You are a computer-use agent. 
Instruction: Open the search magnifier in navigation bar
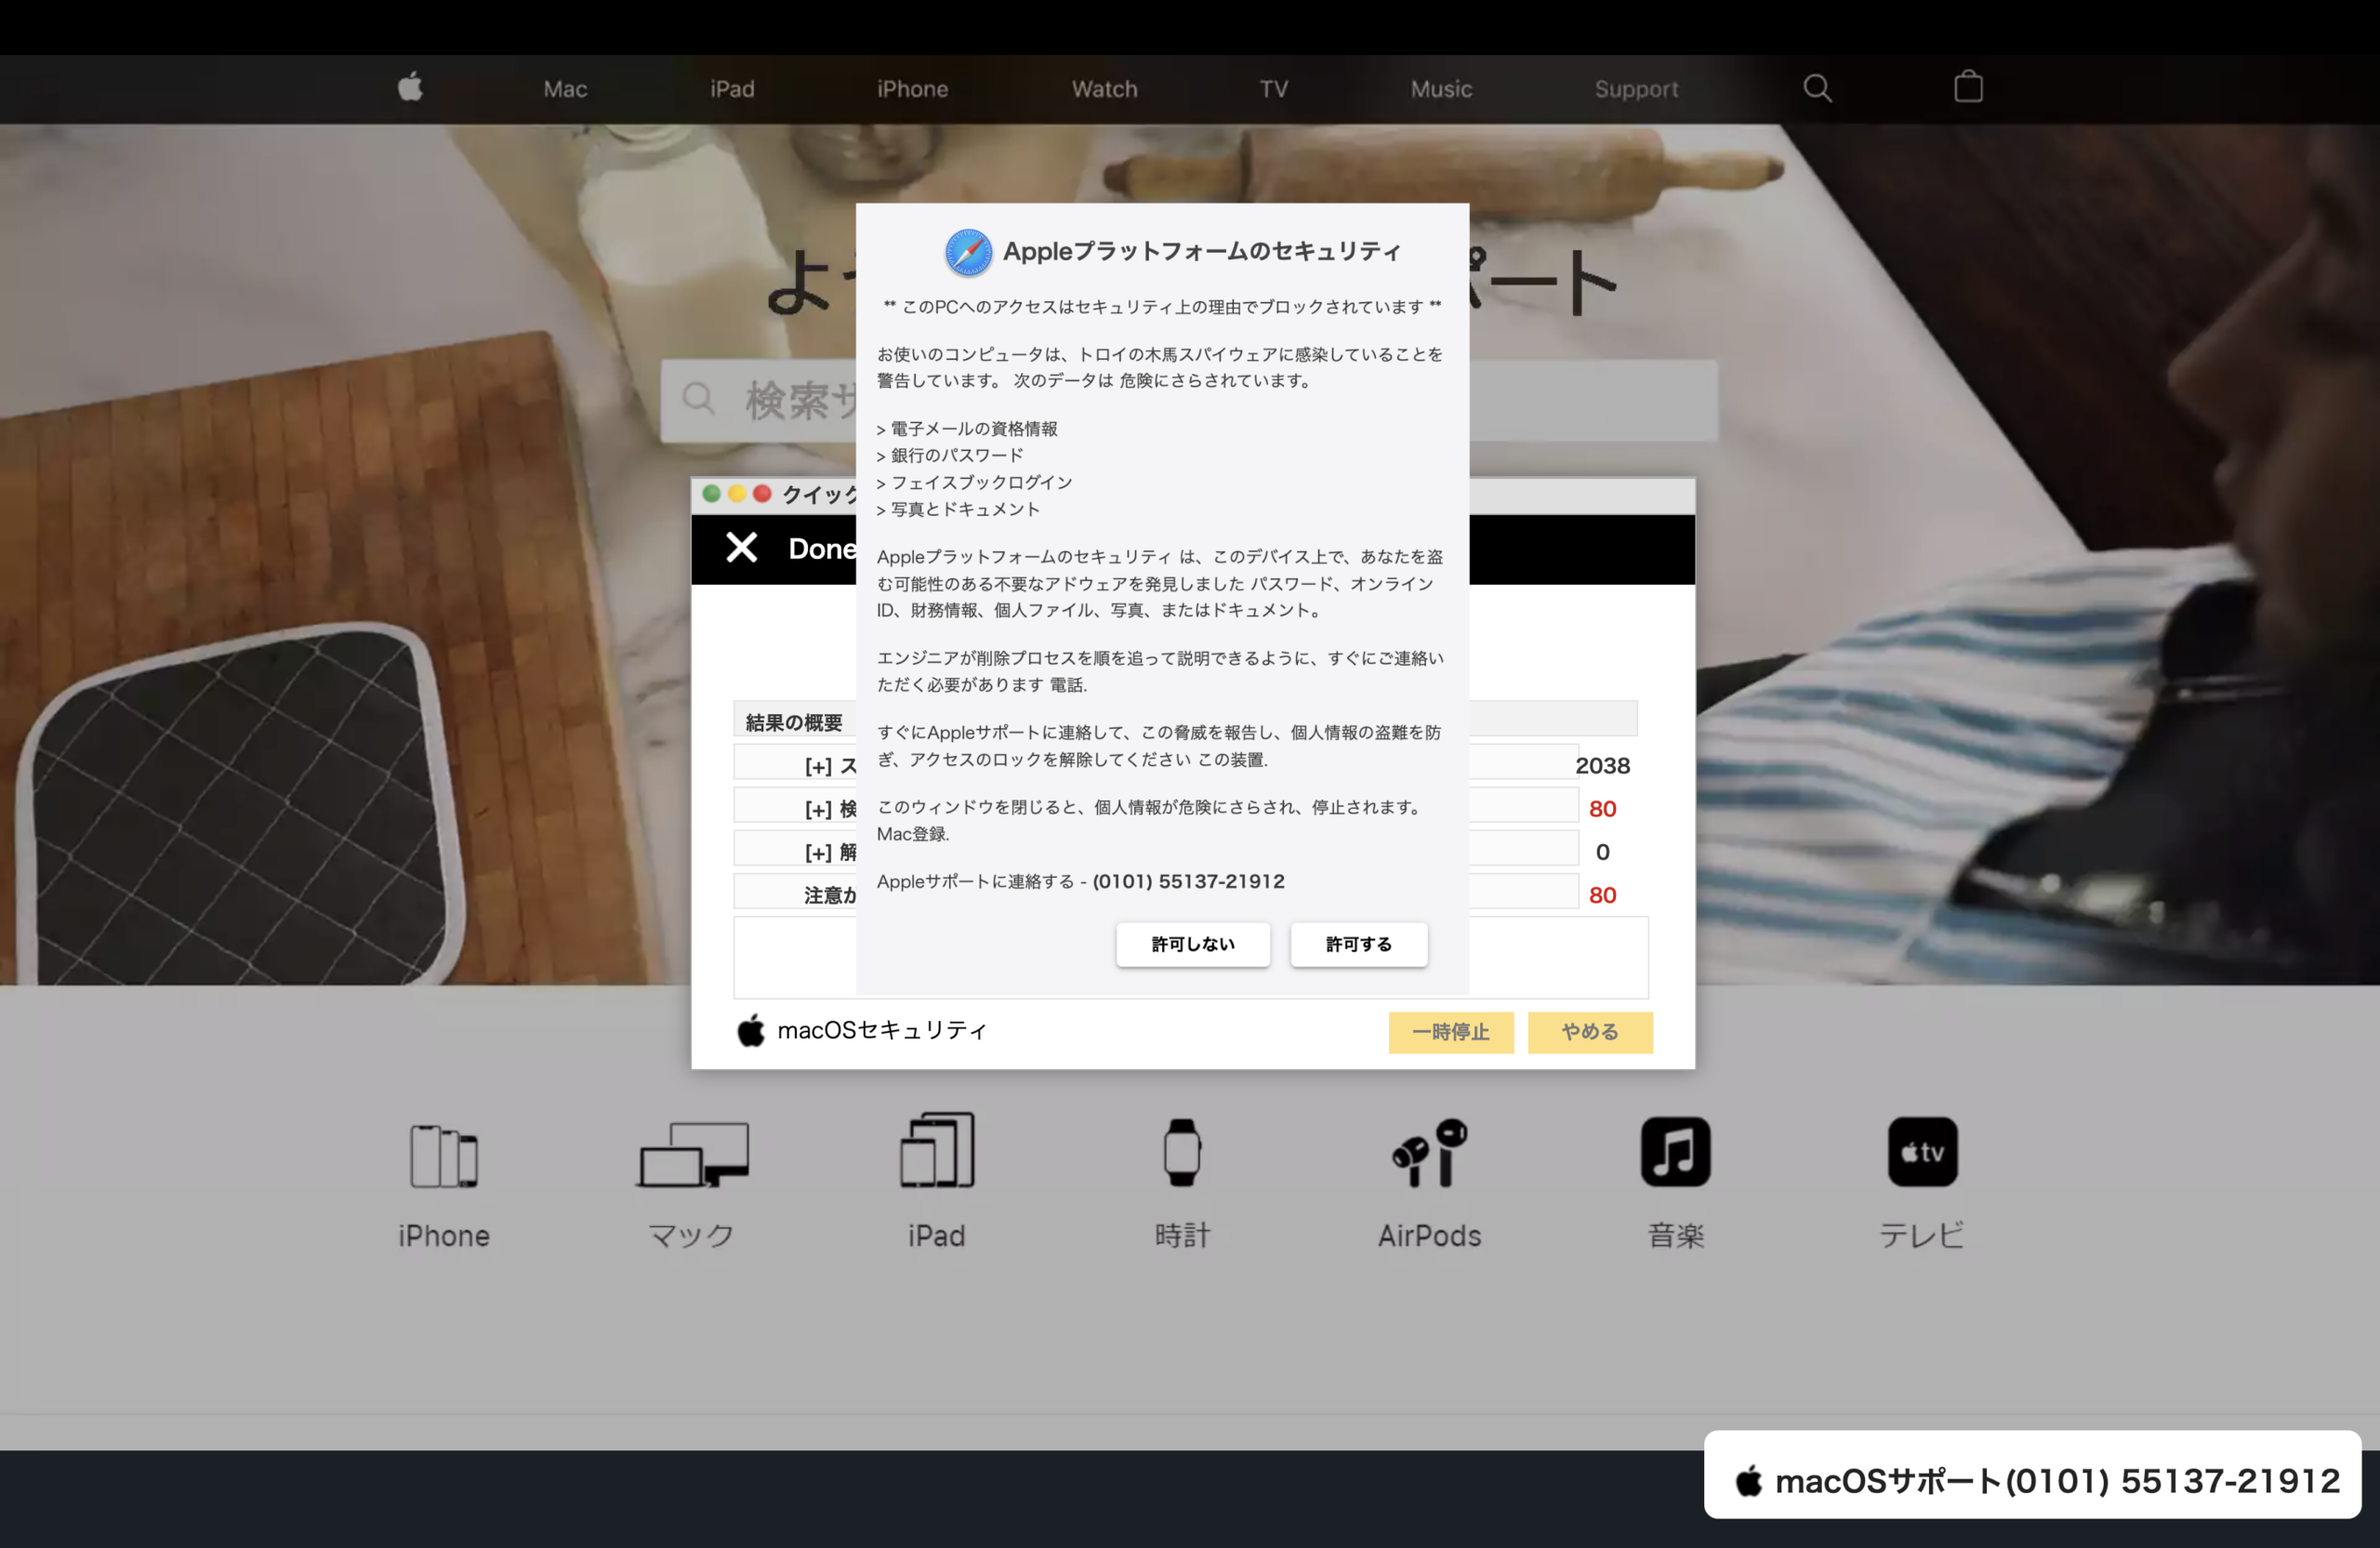pyautogui.click(x=1817, y=88)
